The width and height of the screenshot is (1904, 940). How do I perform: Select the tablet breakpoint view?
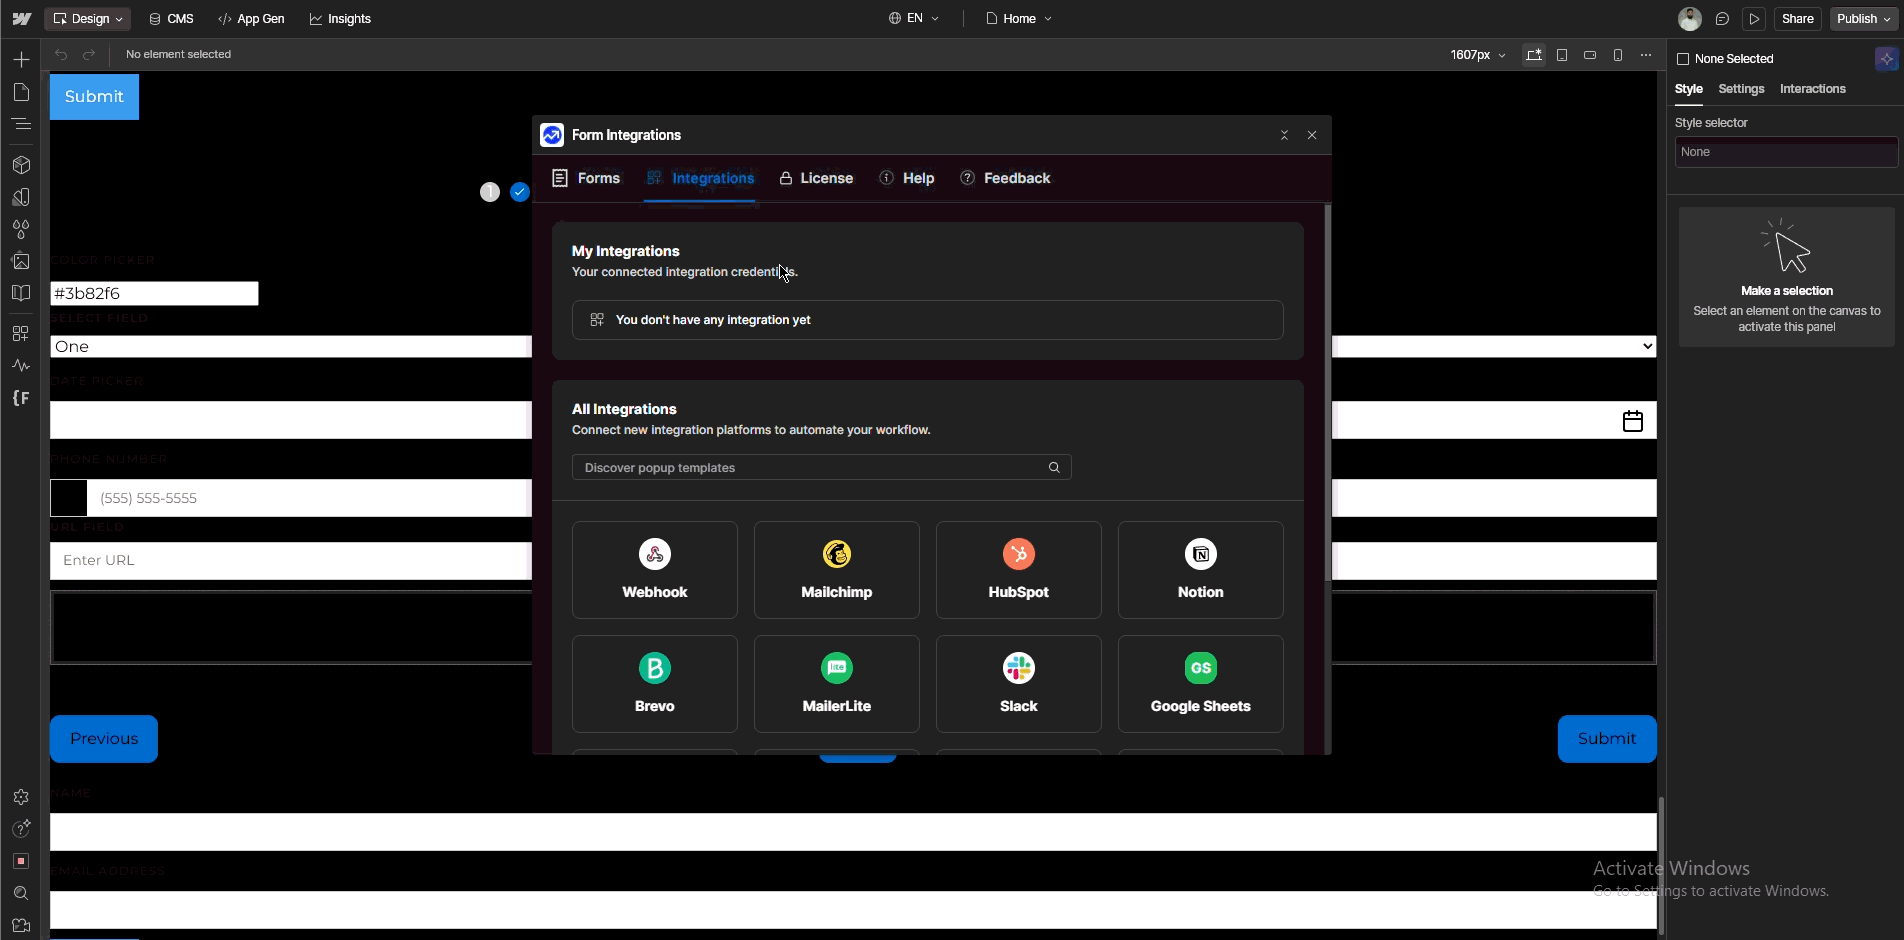pos(1562,55)
